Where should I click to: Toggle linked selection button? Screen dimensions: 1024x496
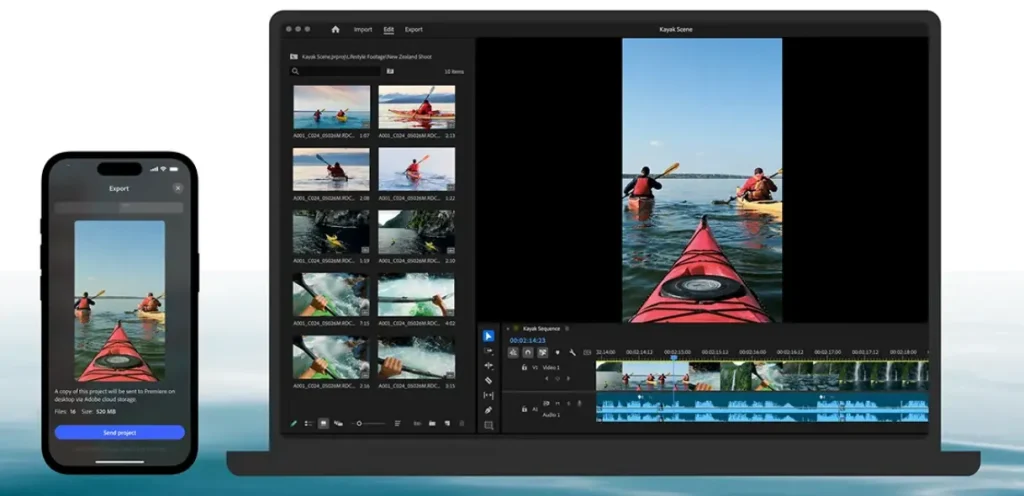(542, 352)
